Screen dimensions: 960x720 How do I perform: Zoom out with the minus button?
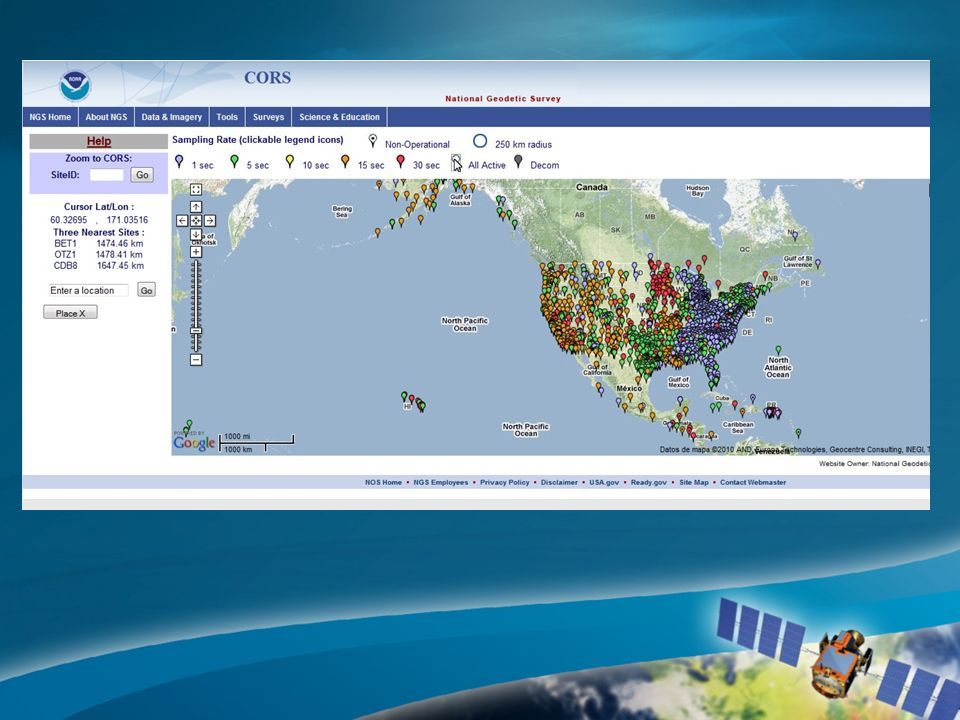[196, 359]
